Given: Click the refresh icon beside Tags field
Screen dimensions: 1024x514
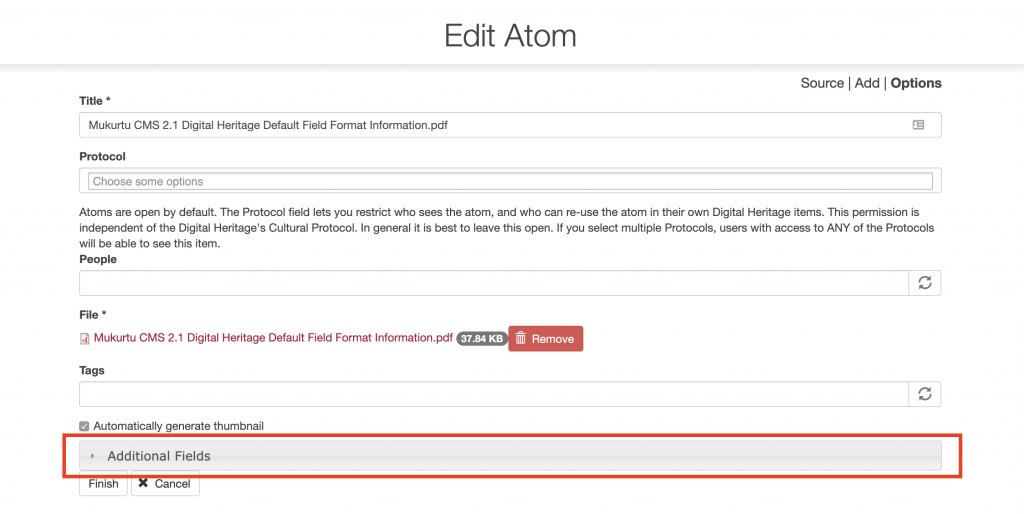Looking at the screenshot, I should pyautogui.click(x=925, y=394).
